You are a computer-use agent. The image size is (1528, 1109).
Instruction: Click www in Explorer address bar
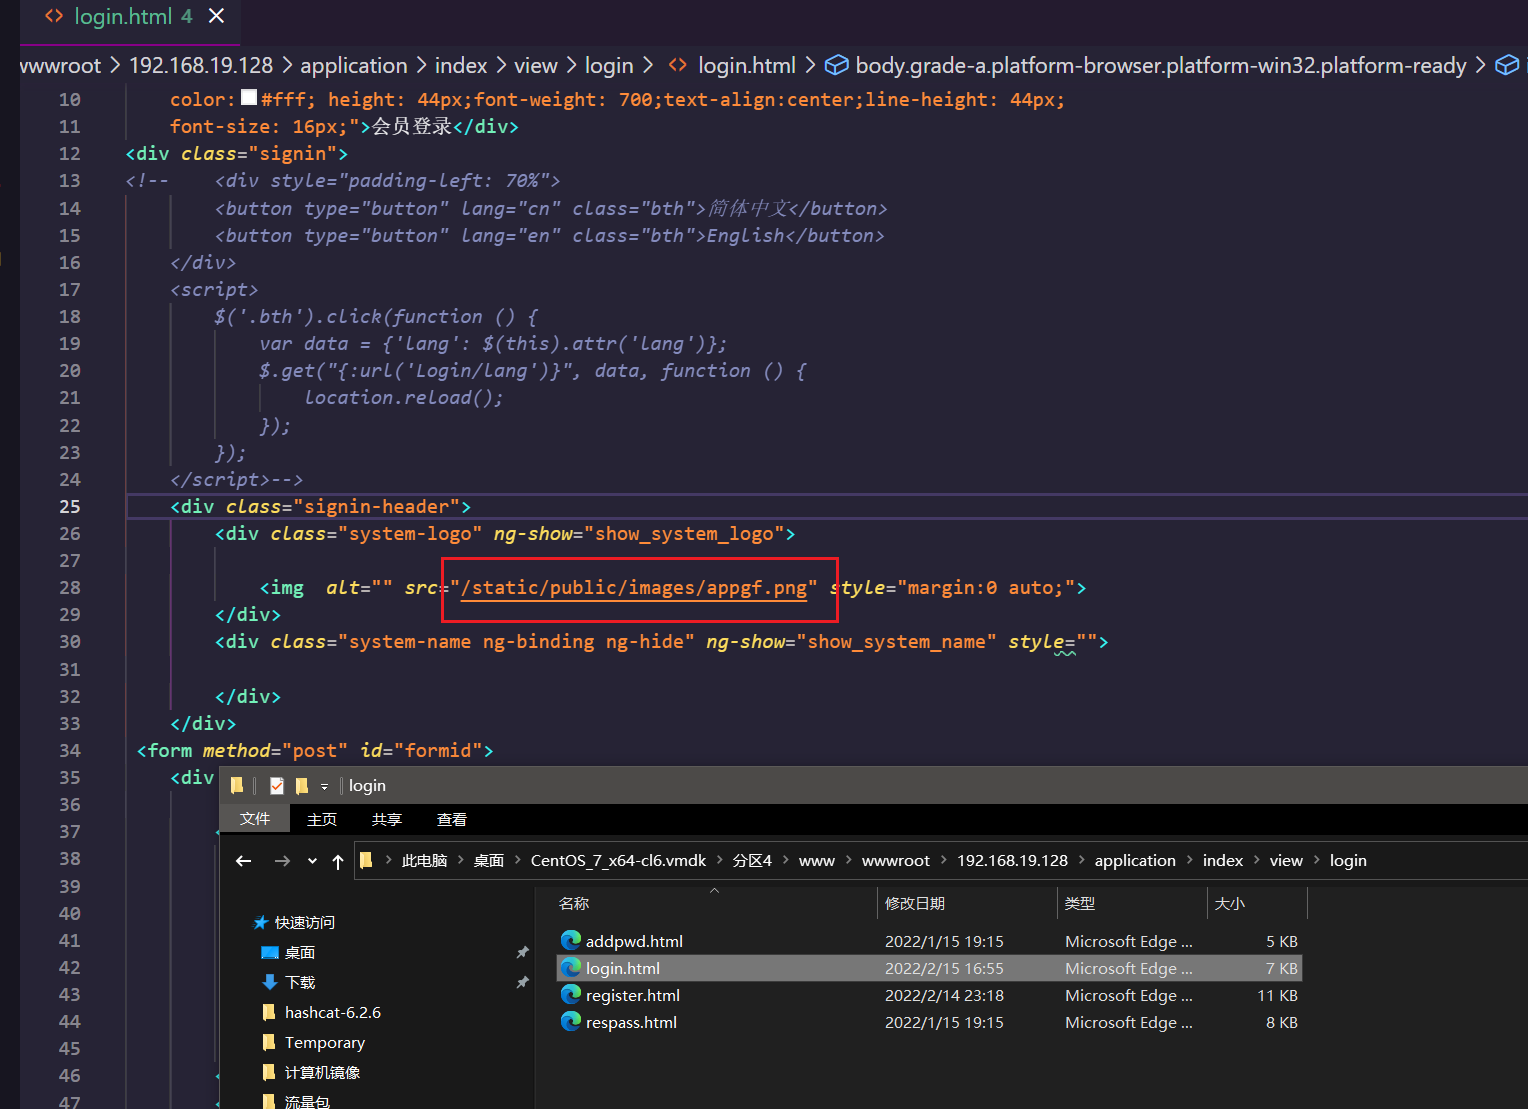click(x=816, y=861)
